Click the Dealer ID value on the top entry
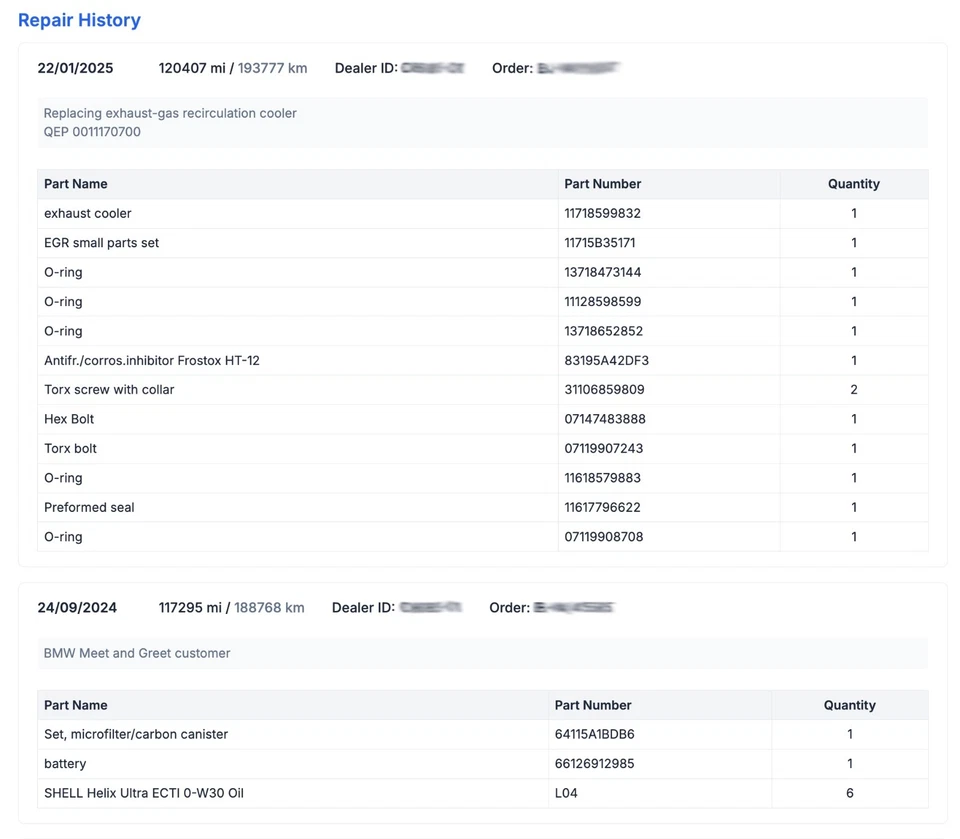The height and width of the screenshot is (839, 960). point(432,69)
